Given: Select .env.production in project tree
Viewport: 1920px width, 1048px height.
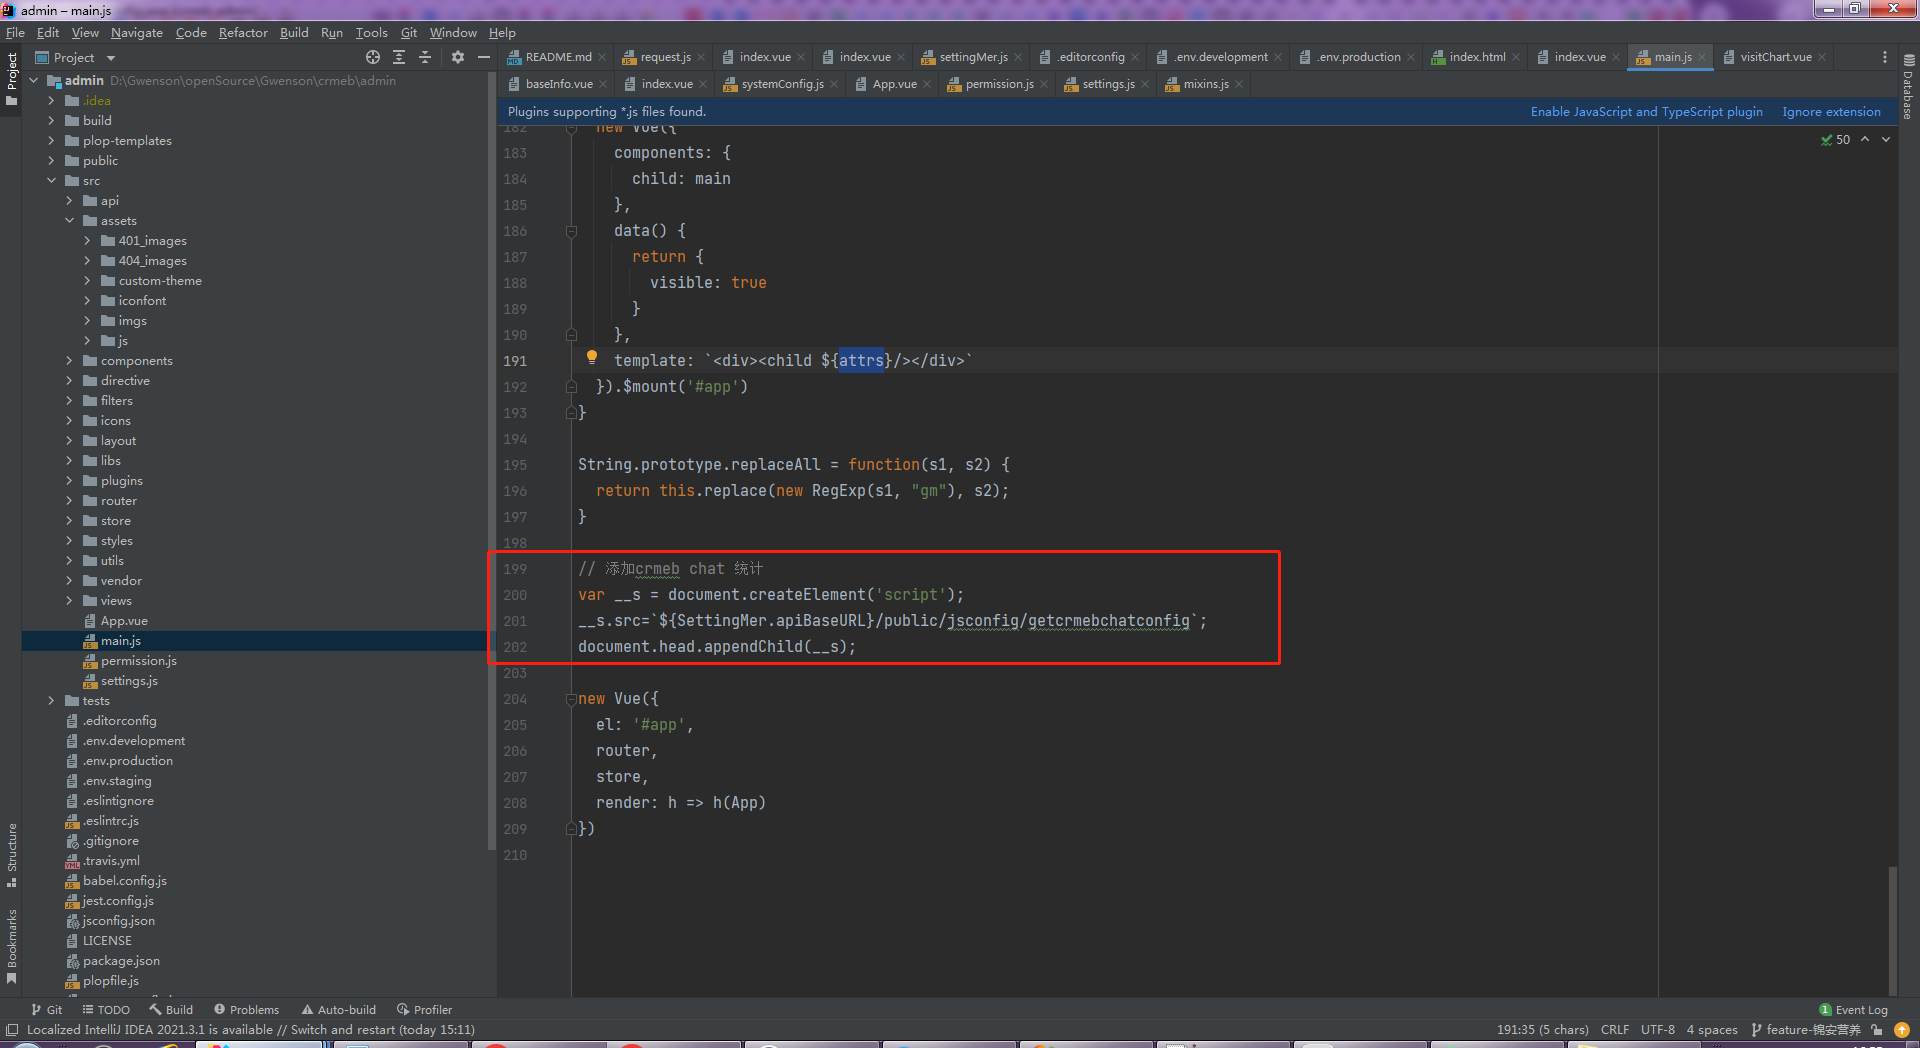Looking at the screenshot, I should (127, 761).
